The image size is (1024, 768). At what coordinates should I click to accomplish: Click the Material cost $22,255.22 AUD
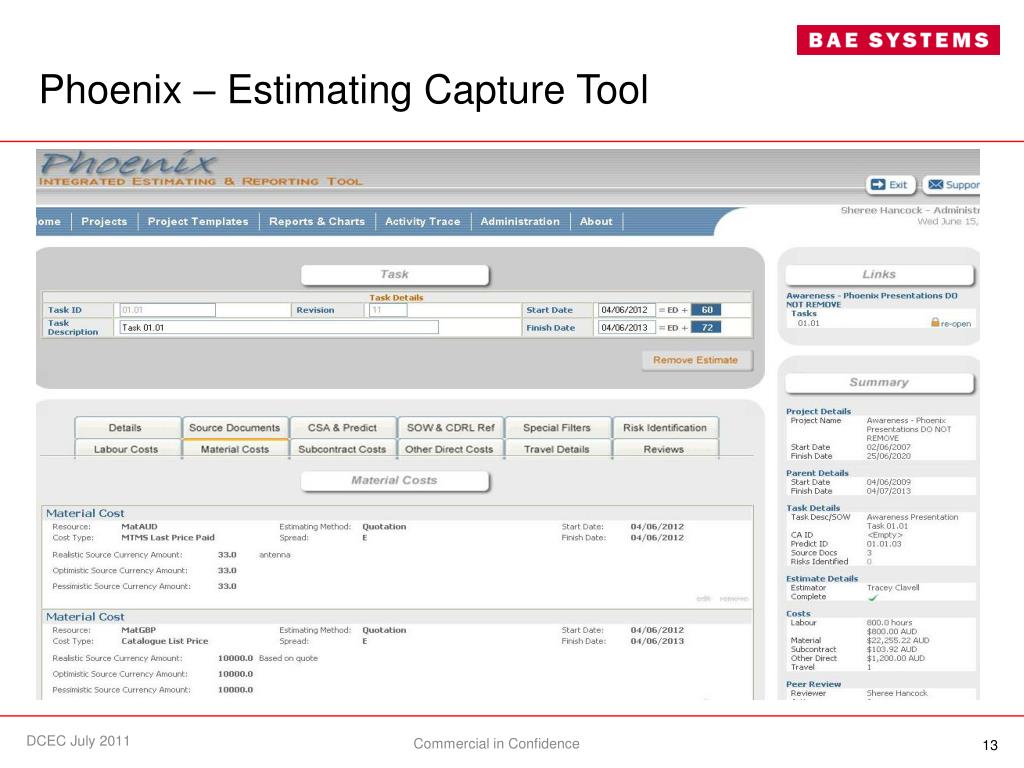898,641
